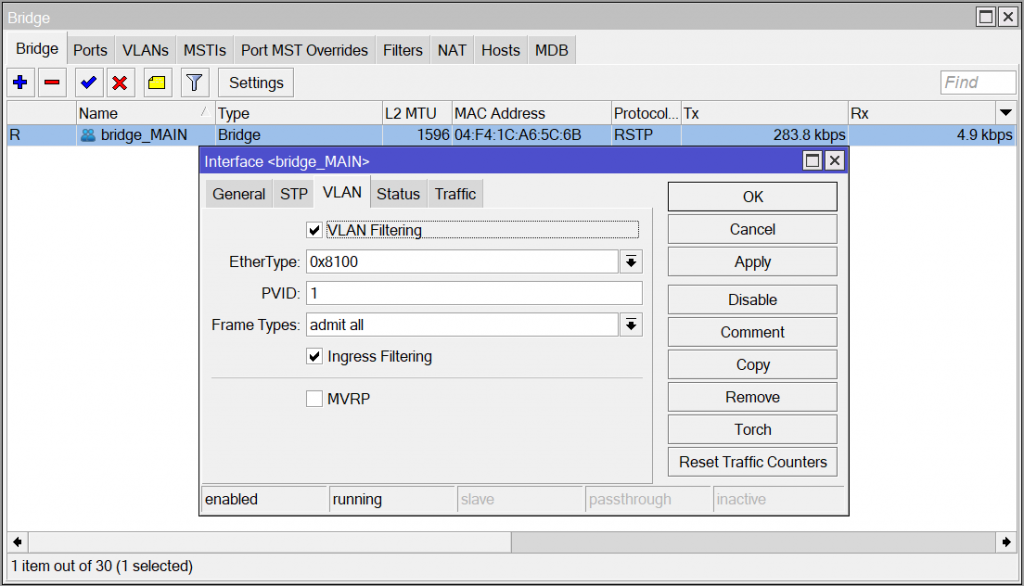Click the PVID input field

click(474, 293)
